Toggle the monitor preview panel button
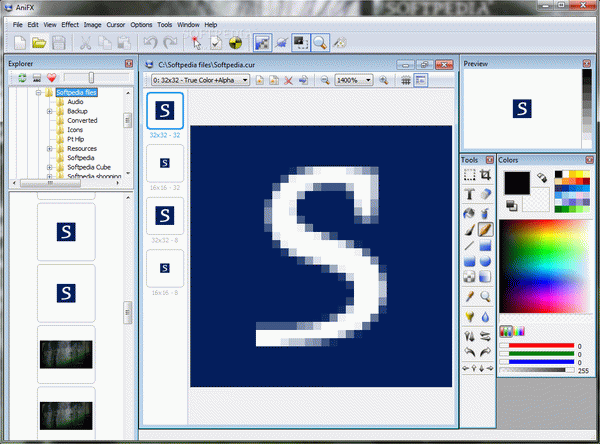This screenshot has width=600, height=444. (x=301, y=42)
